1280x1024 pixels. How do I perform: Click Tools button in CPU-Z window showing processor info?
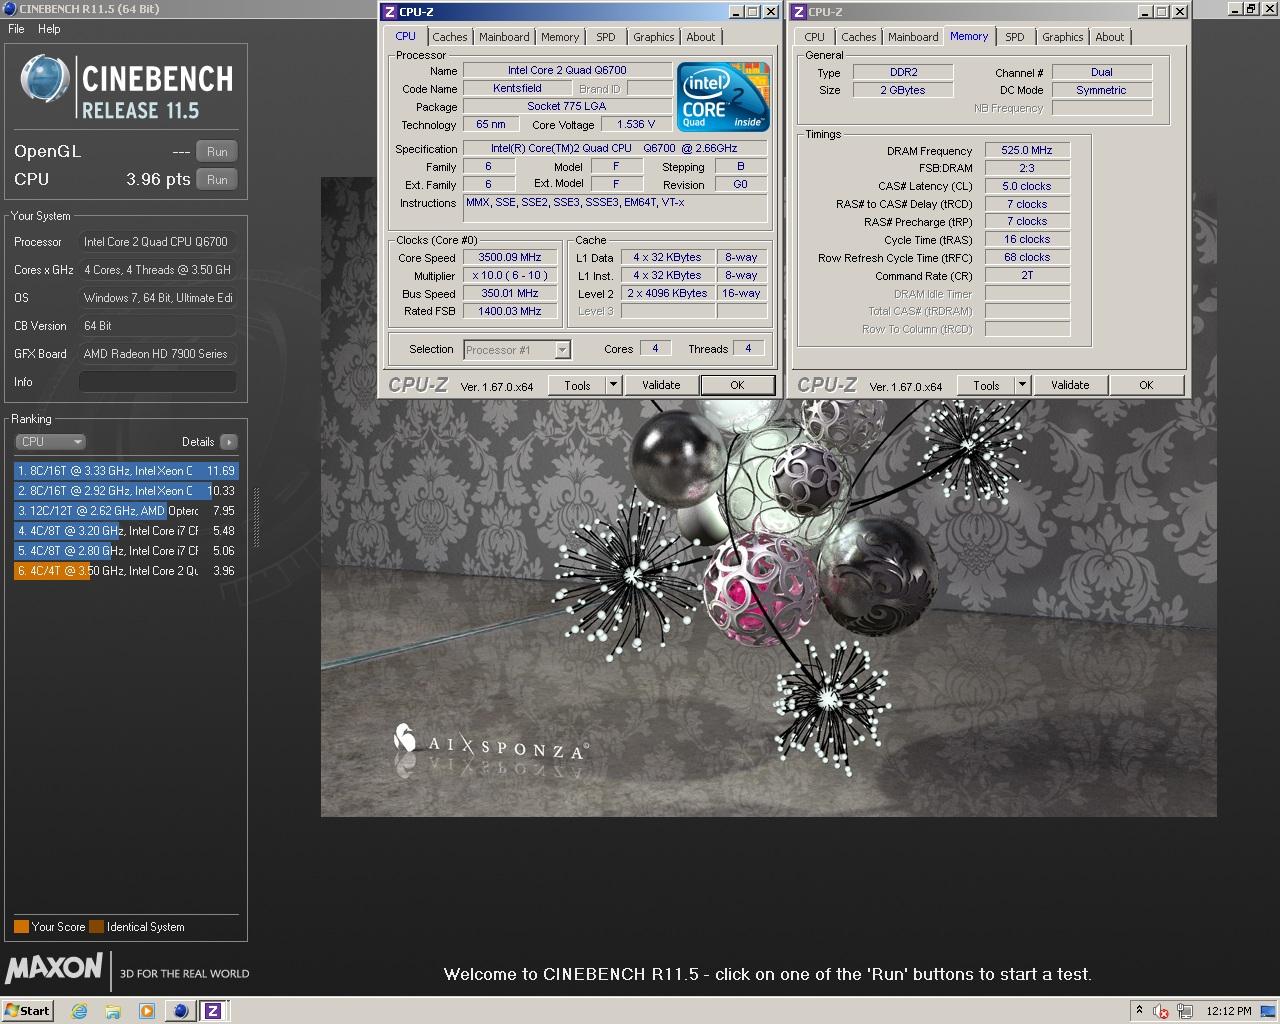click(x=578, y=386)
